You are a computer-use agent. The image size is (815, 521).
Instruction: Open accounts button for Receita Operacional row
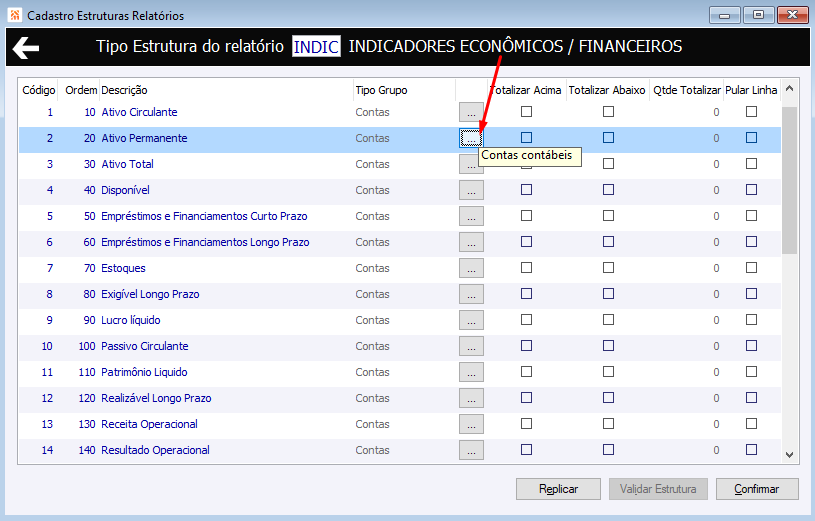pyautogui.click(x=471, y=424)
